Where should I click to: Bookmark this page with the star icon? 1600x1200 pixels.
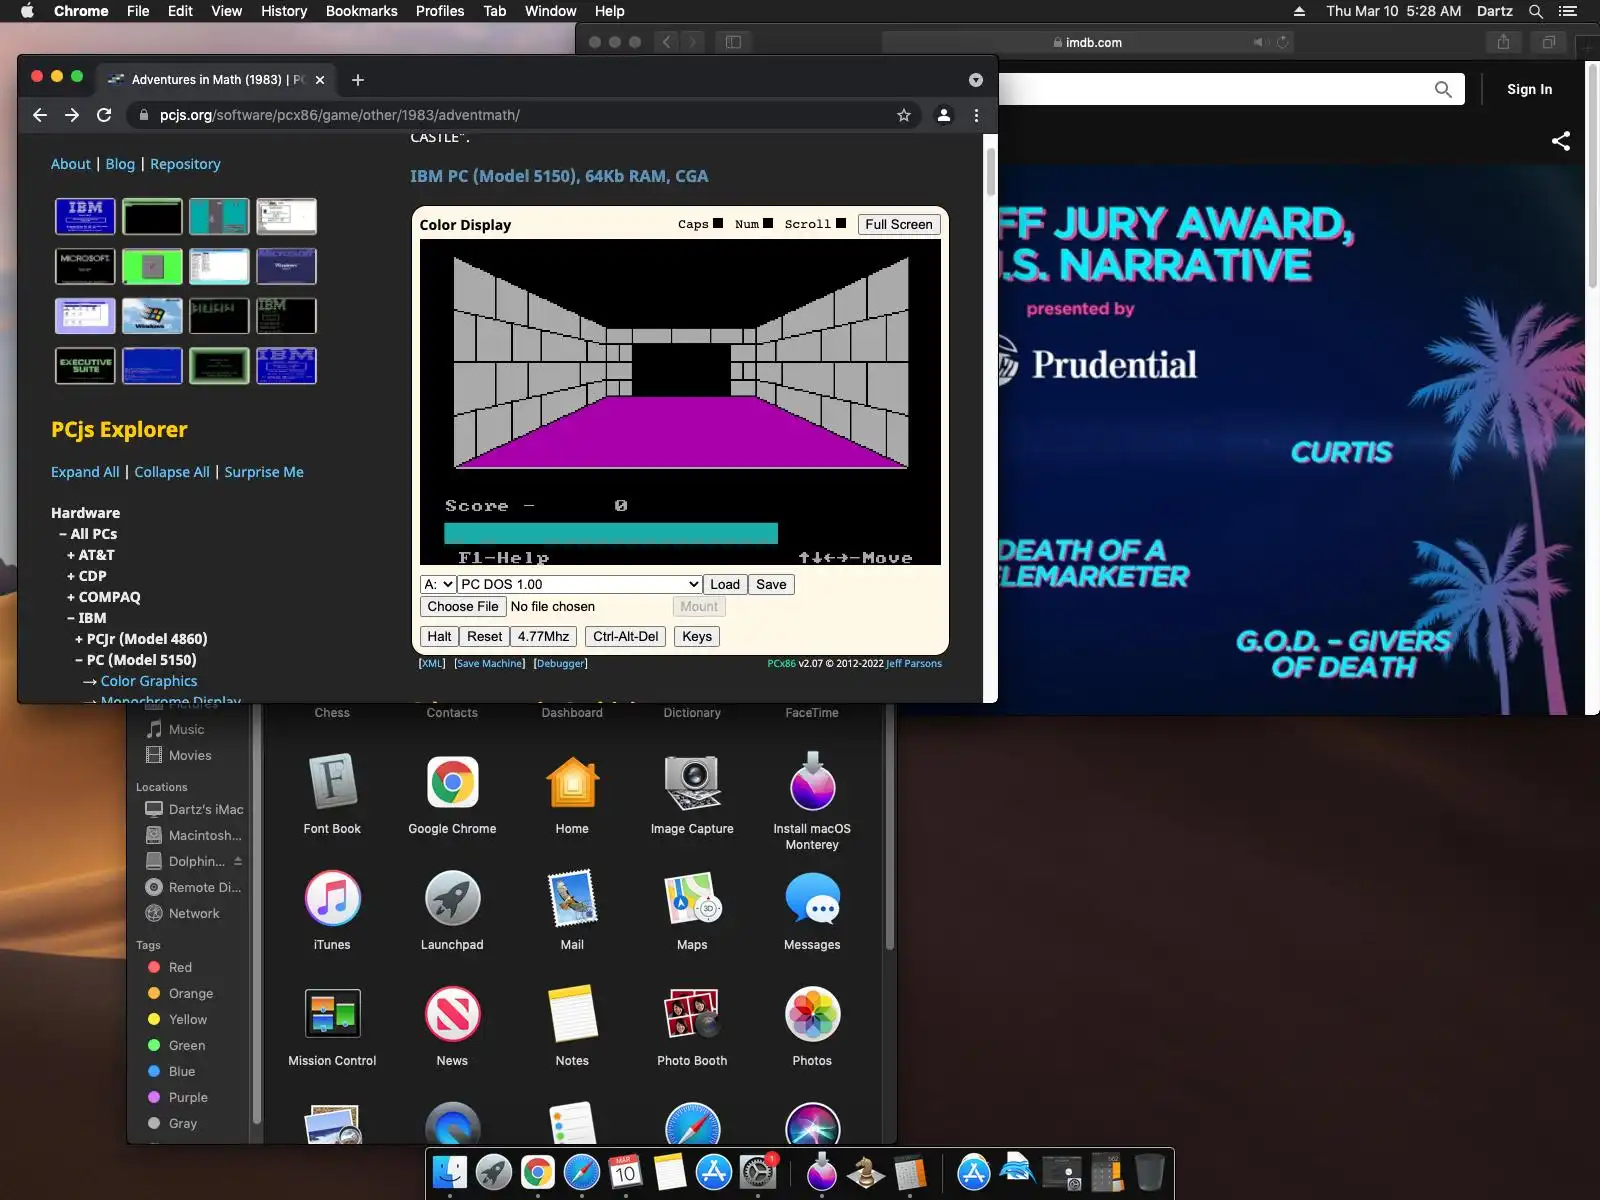pos(904,115)
